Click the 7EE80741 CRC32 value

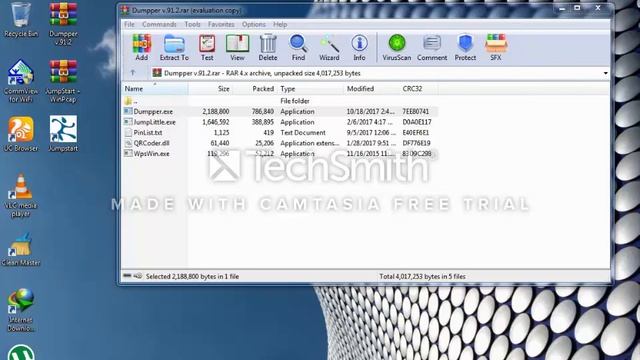[x=416, y=111]
